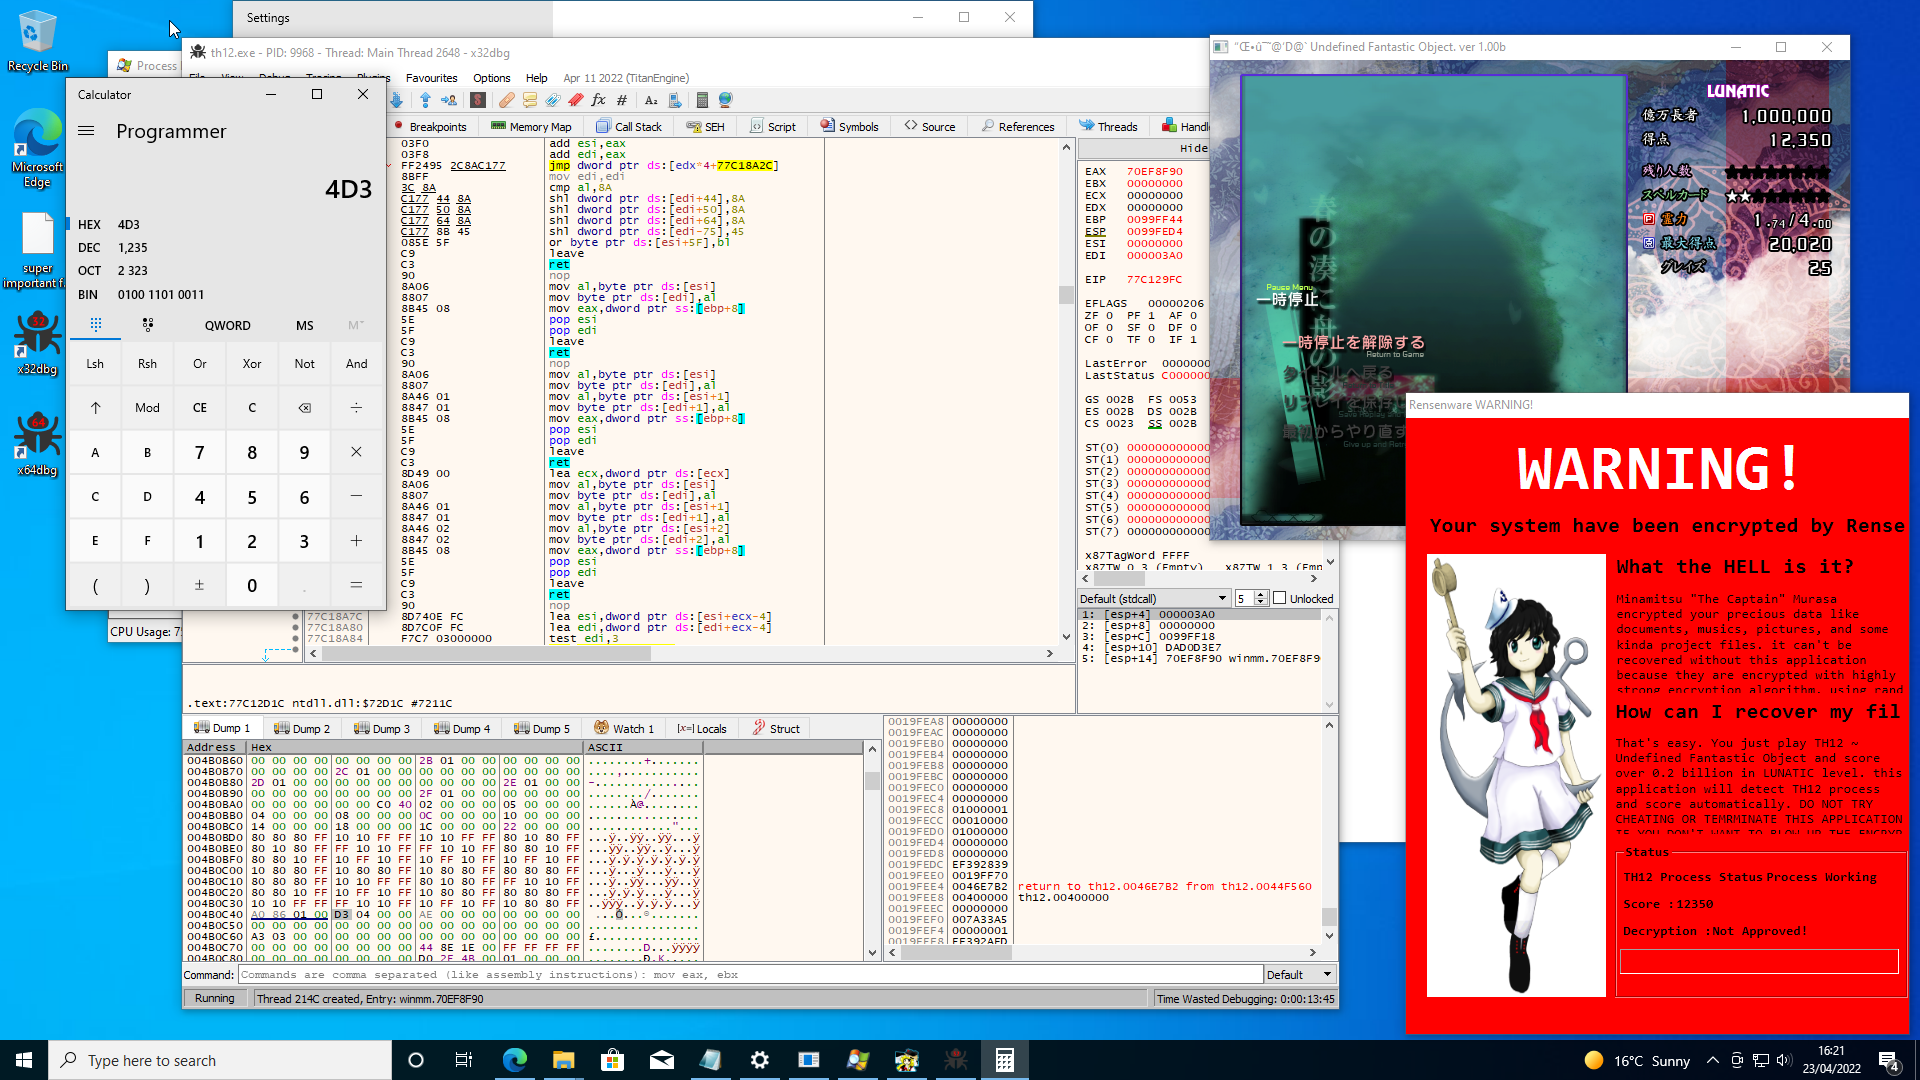
Task: Click the fx Functions toolbar icon
Action: click(x=598, y=100)
